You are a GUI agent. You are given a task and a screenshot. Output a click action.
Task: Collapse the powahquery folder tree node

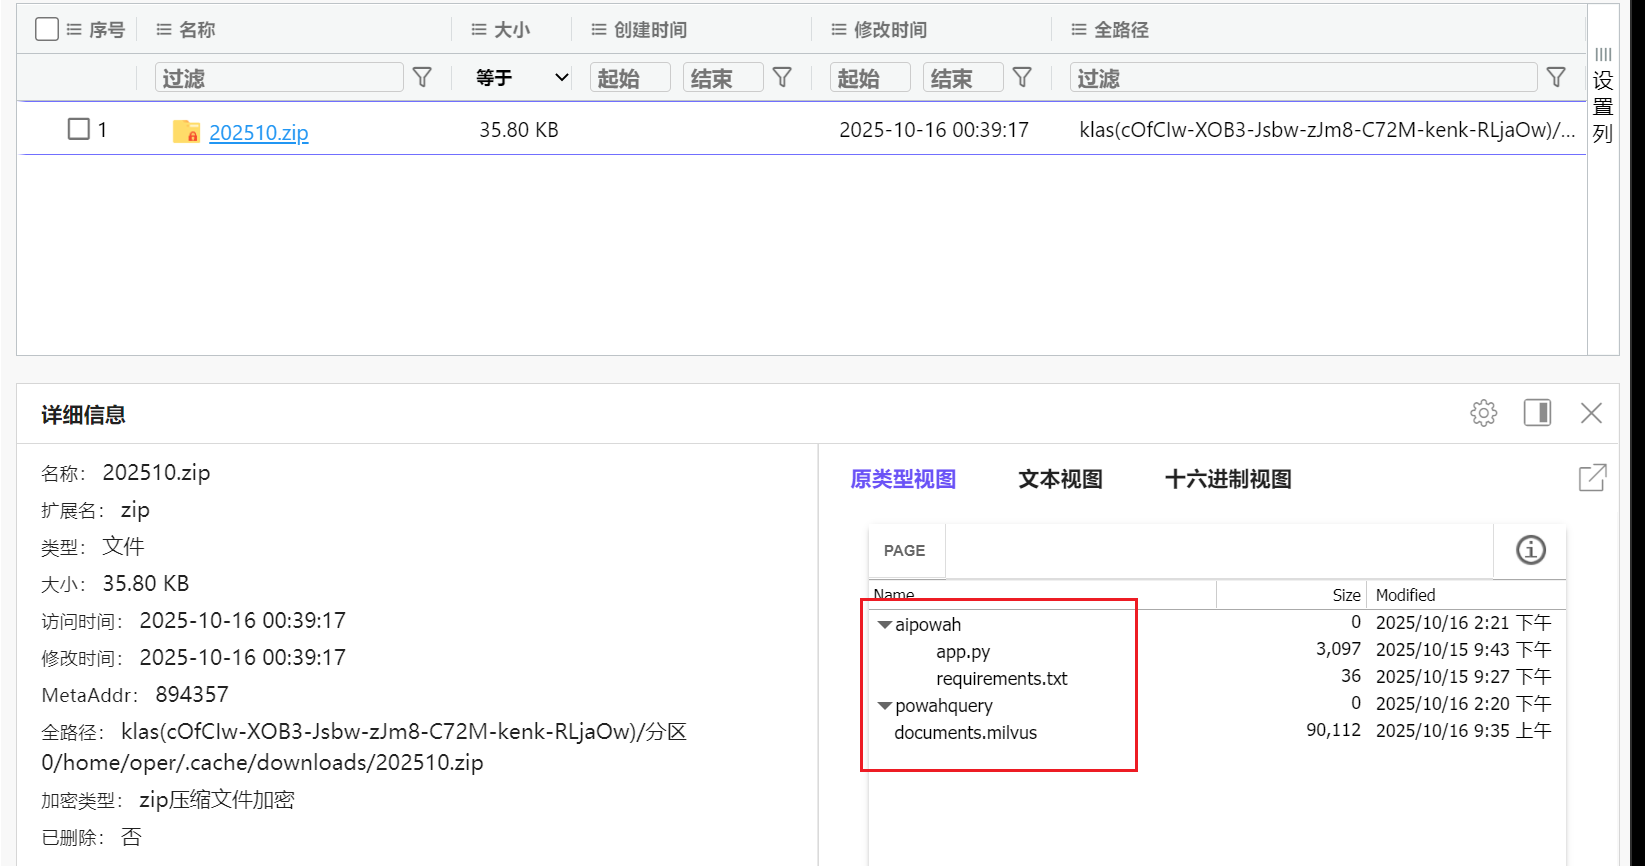point(884,706)
